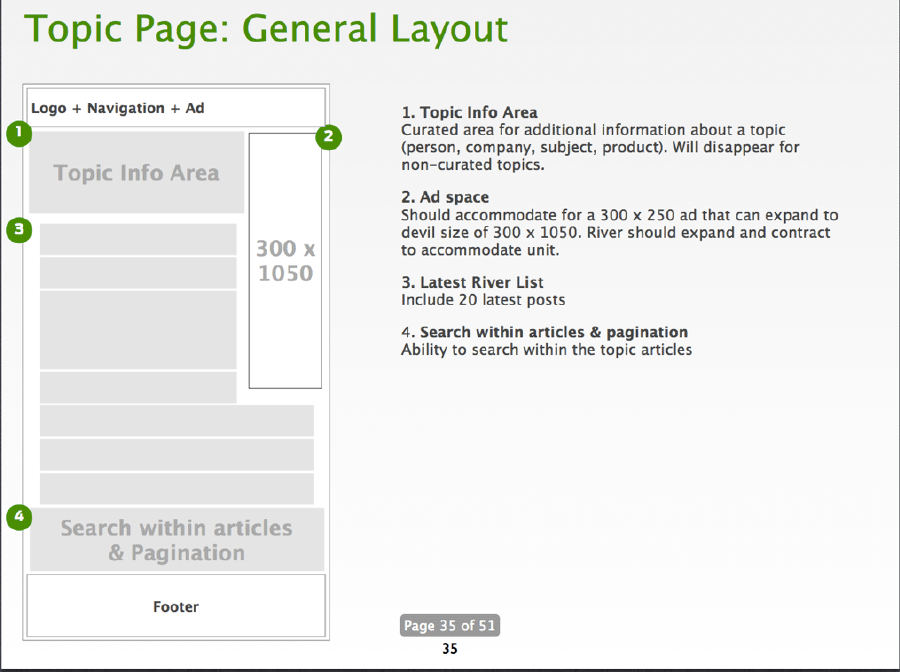
Task: Click the '3. Latest River List' heading
Action: pyautogui.click(x=472, y=283)
